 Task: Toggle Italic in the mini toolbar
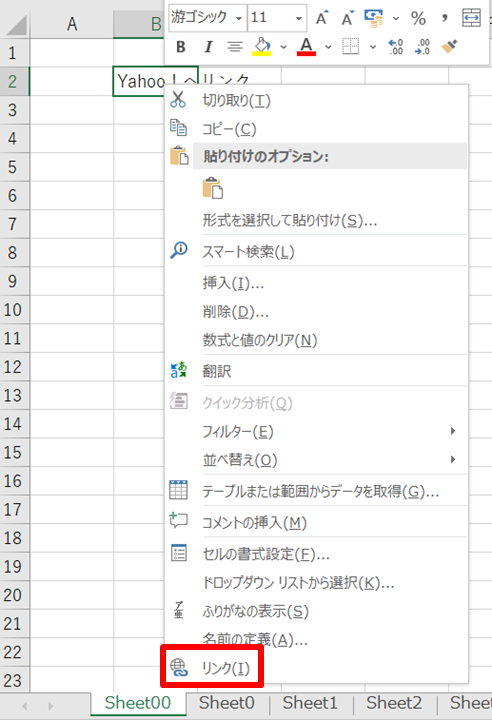[x=208, y=46]
